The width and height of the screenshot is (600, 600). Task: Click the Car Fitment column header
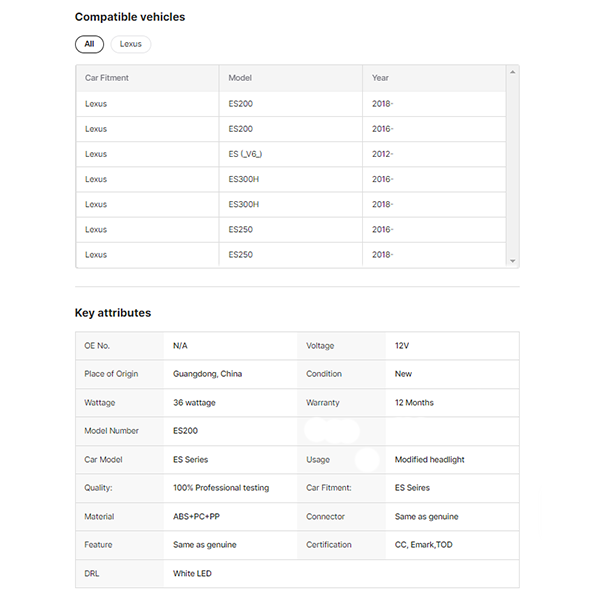[x=107, y=78]
